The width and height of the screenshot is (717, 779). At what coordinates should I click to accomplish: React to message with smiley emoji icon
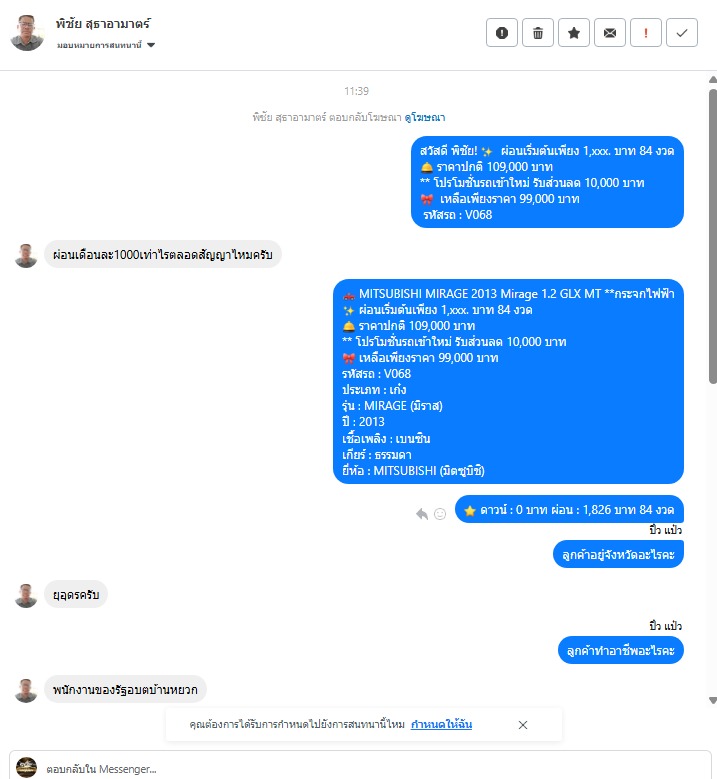pyautogui.click(x=440, y=514)
